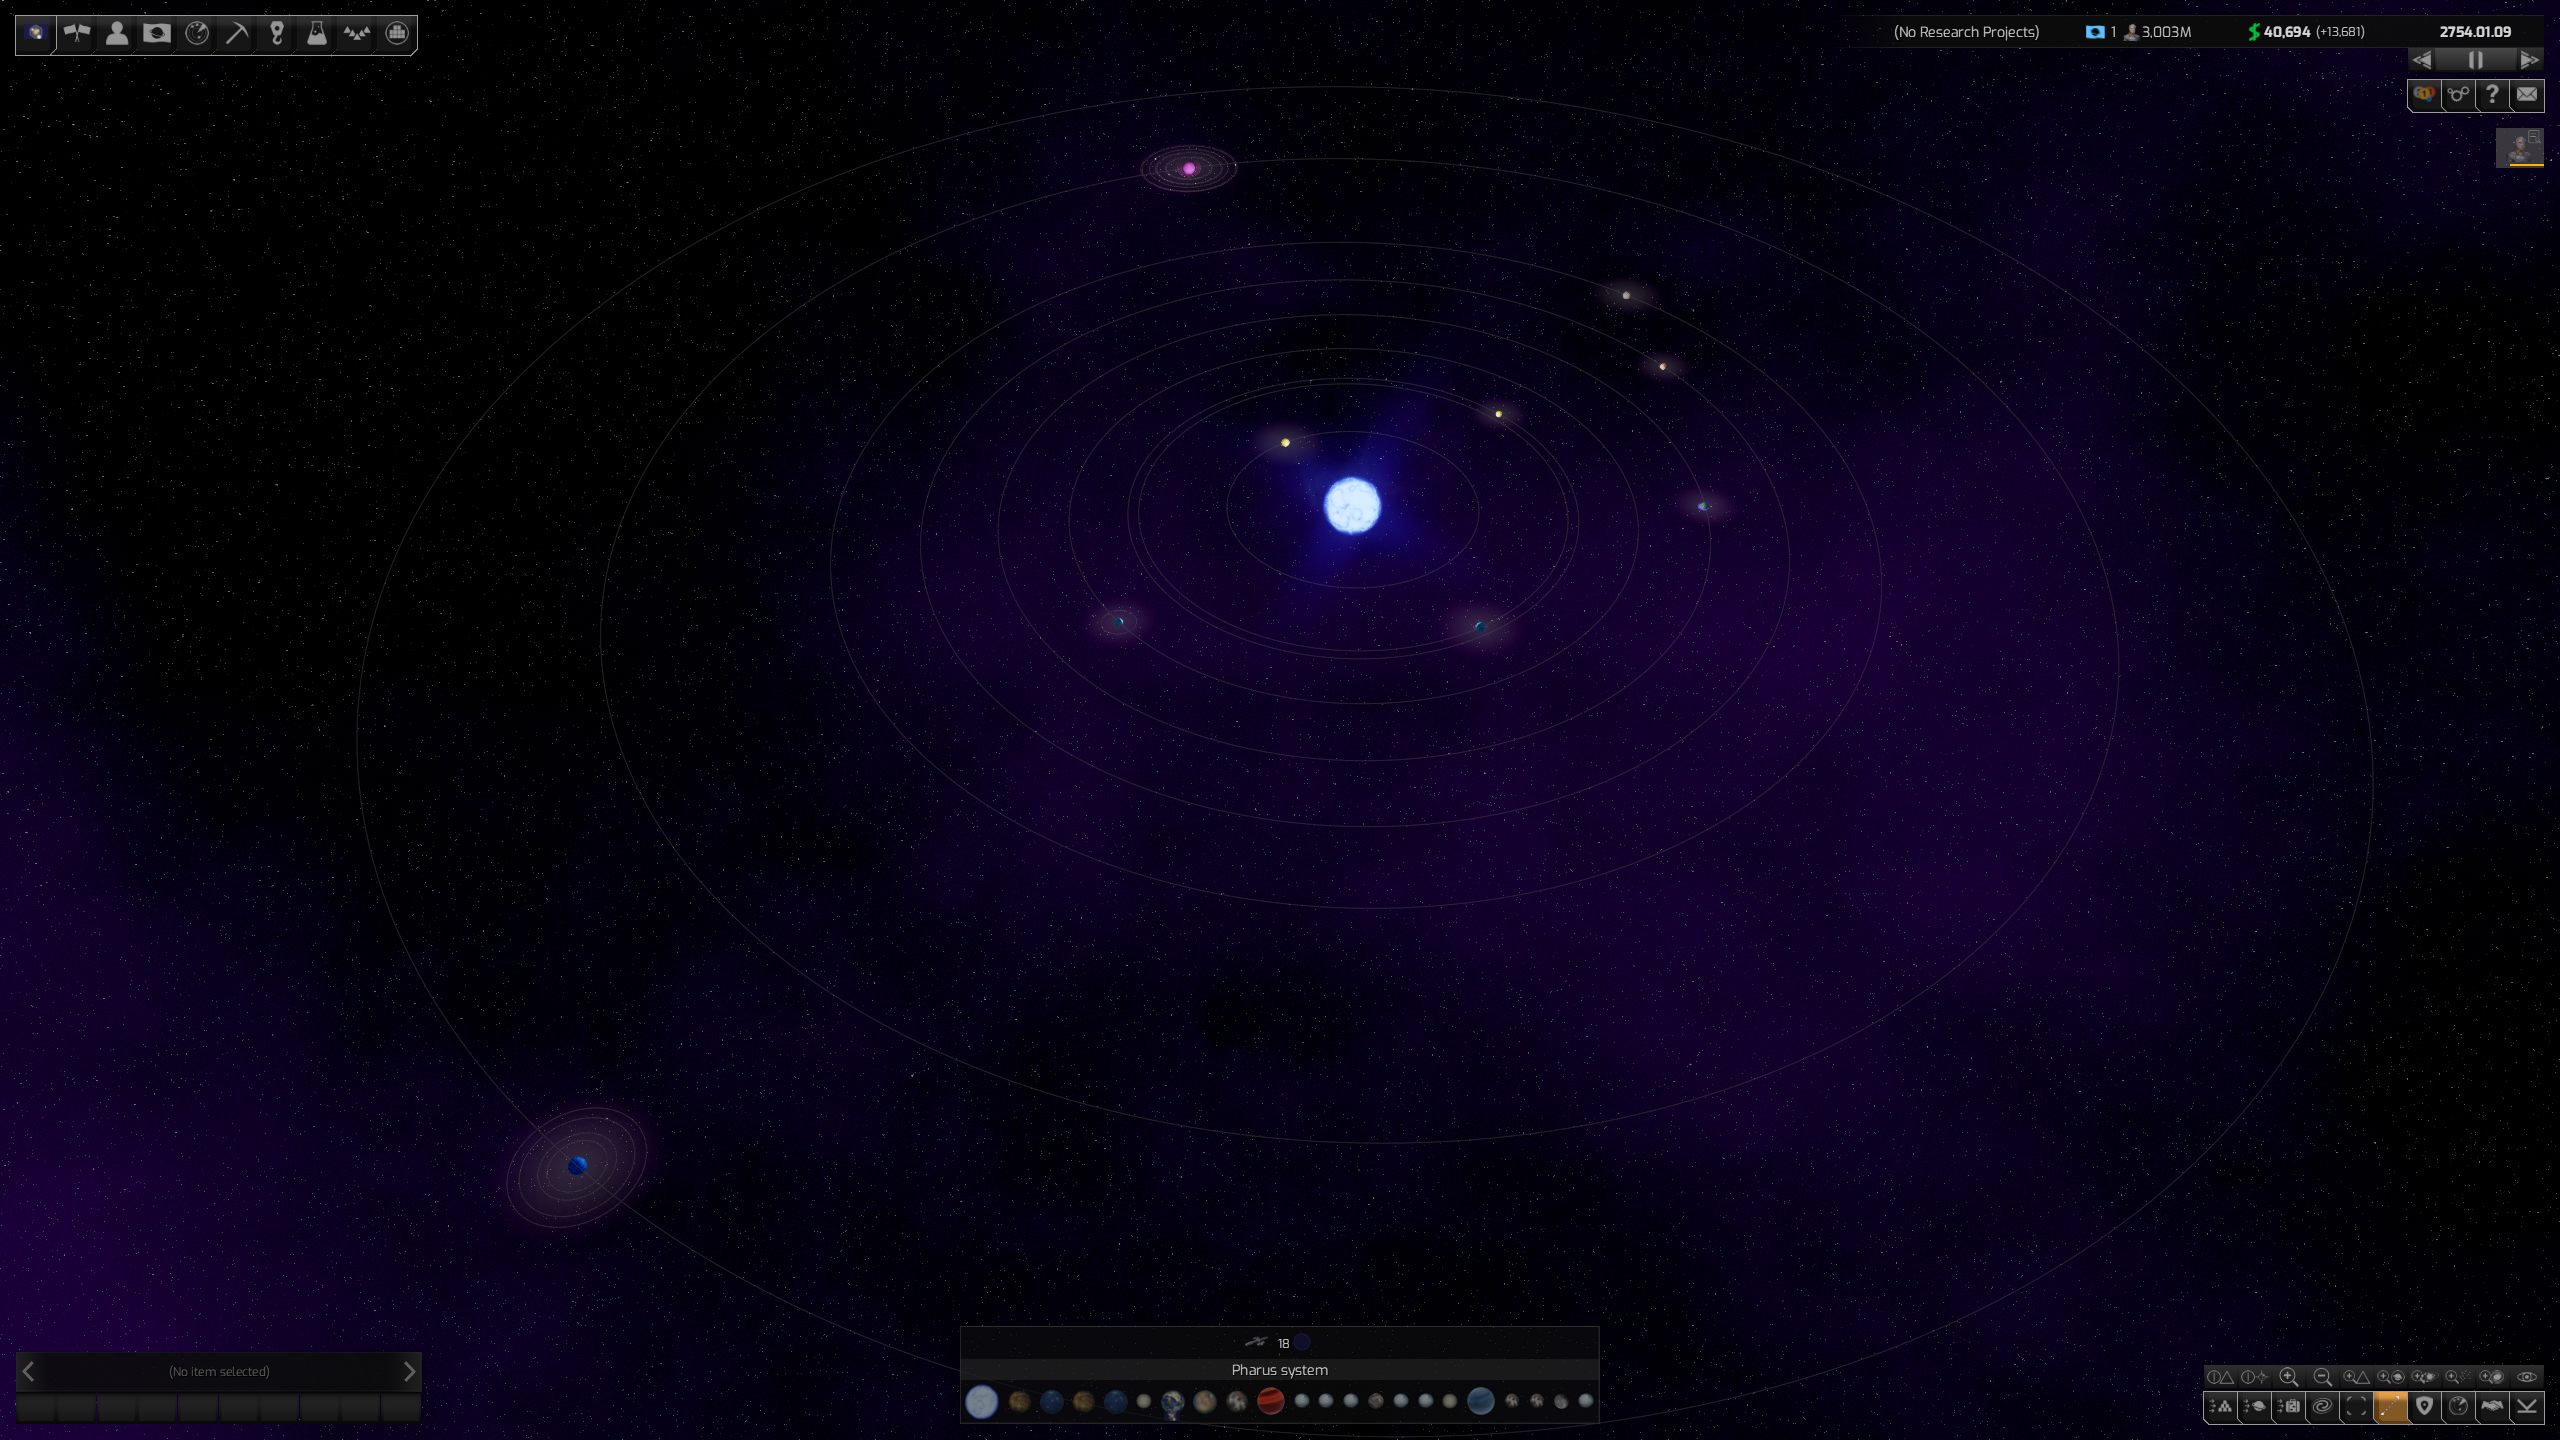Select the pink ringed planet on map
Screen dimensions: 2560x1440
(1189, 168)
